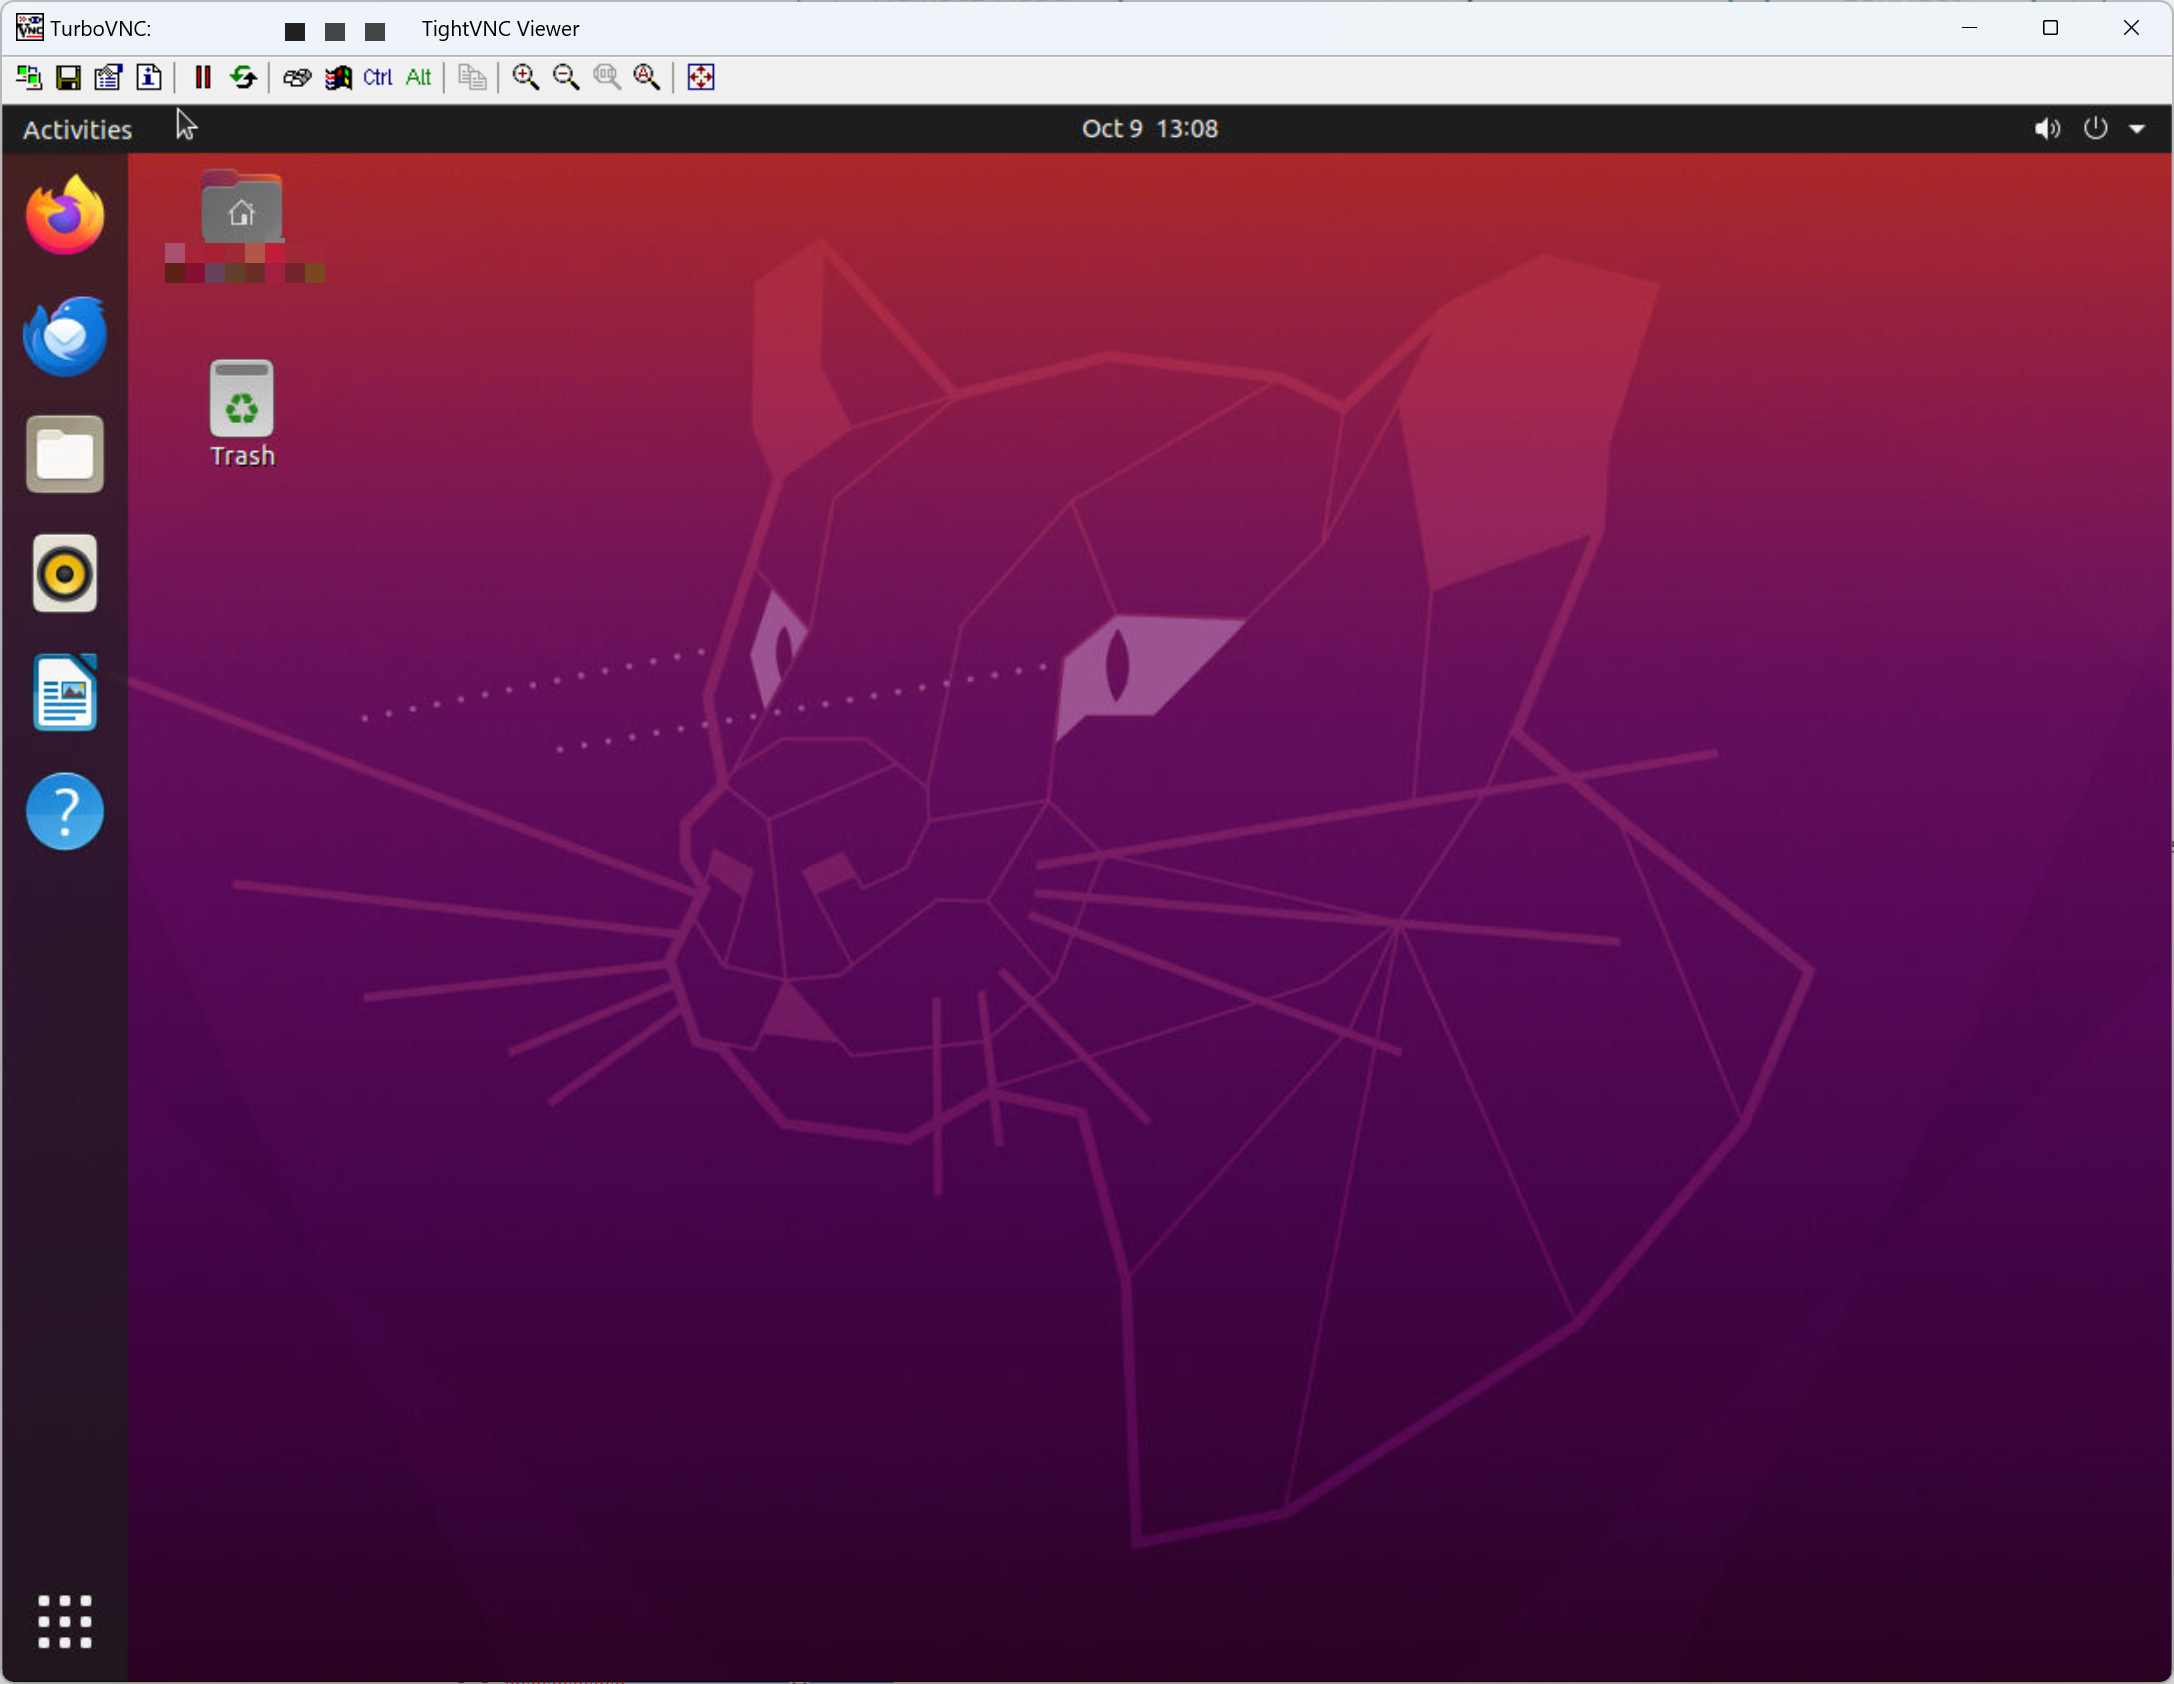Click the TurboVNC window title icon

(x=30, y=28)
